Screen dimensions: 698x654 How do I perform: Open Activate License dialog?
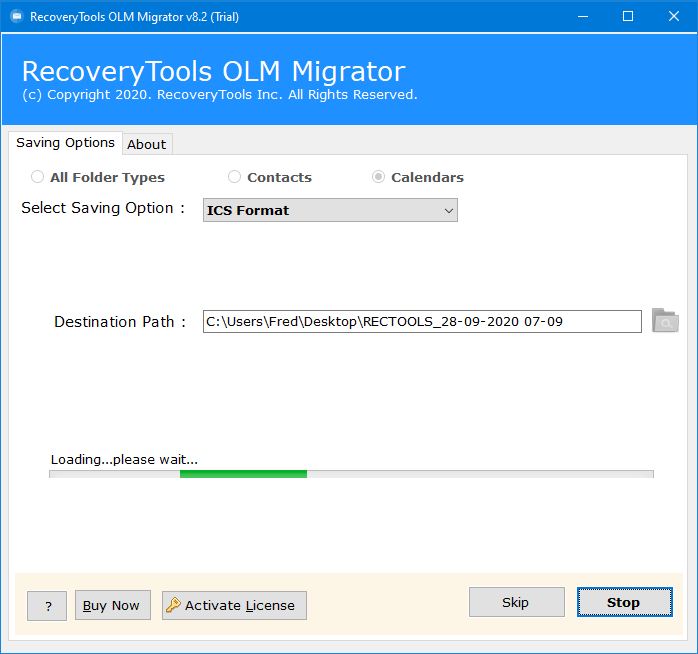click(x=234, y=605)
